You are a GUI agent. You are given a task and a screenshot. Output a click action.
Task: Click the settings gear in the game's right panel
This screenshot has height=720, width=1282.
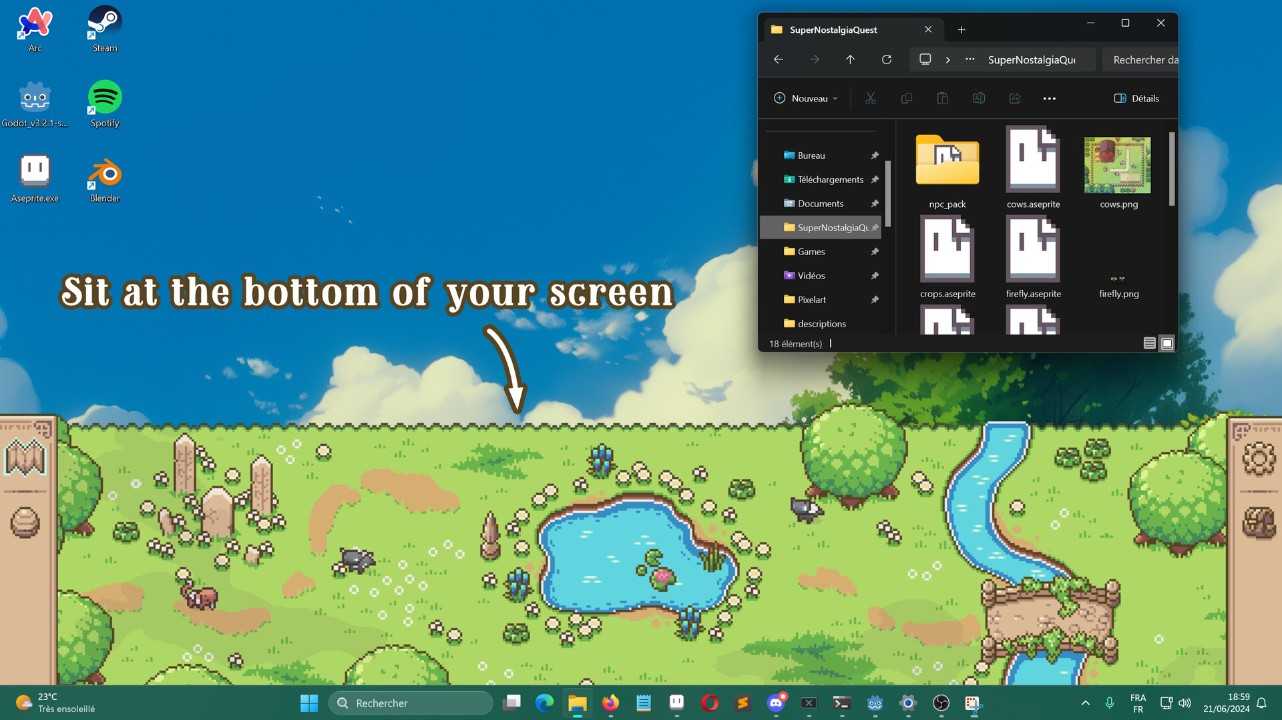click(x=1258, y=459)
